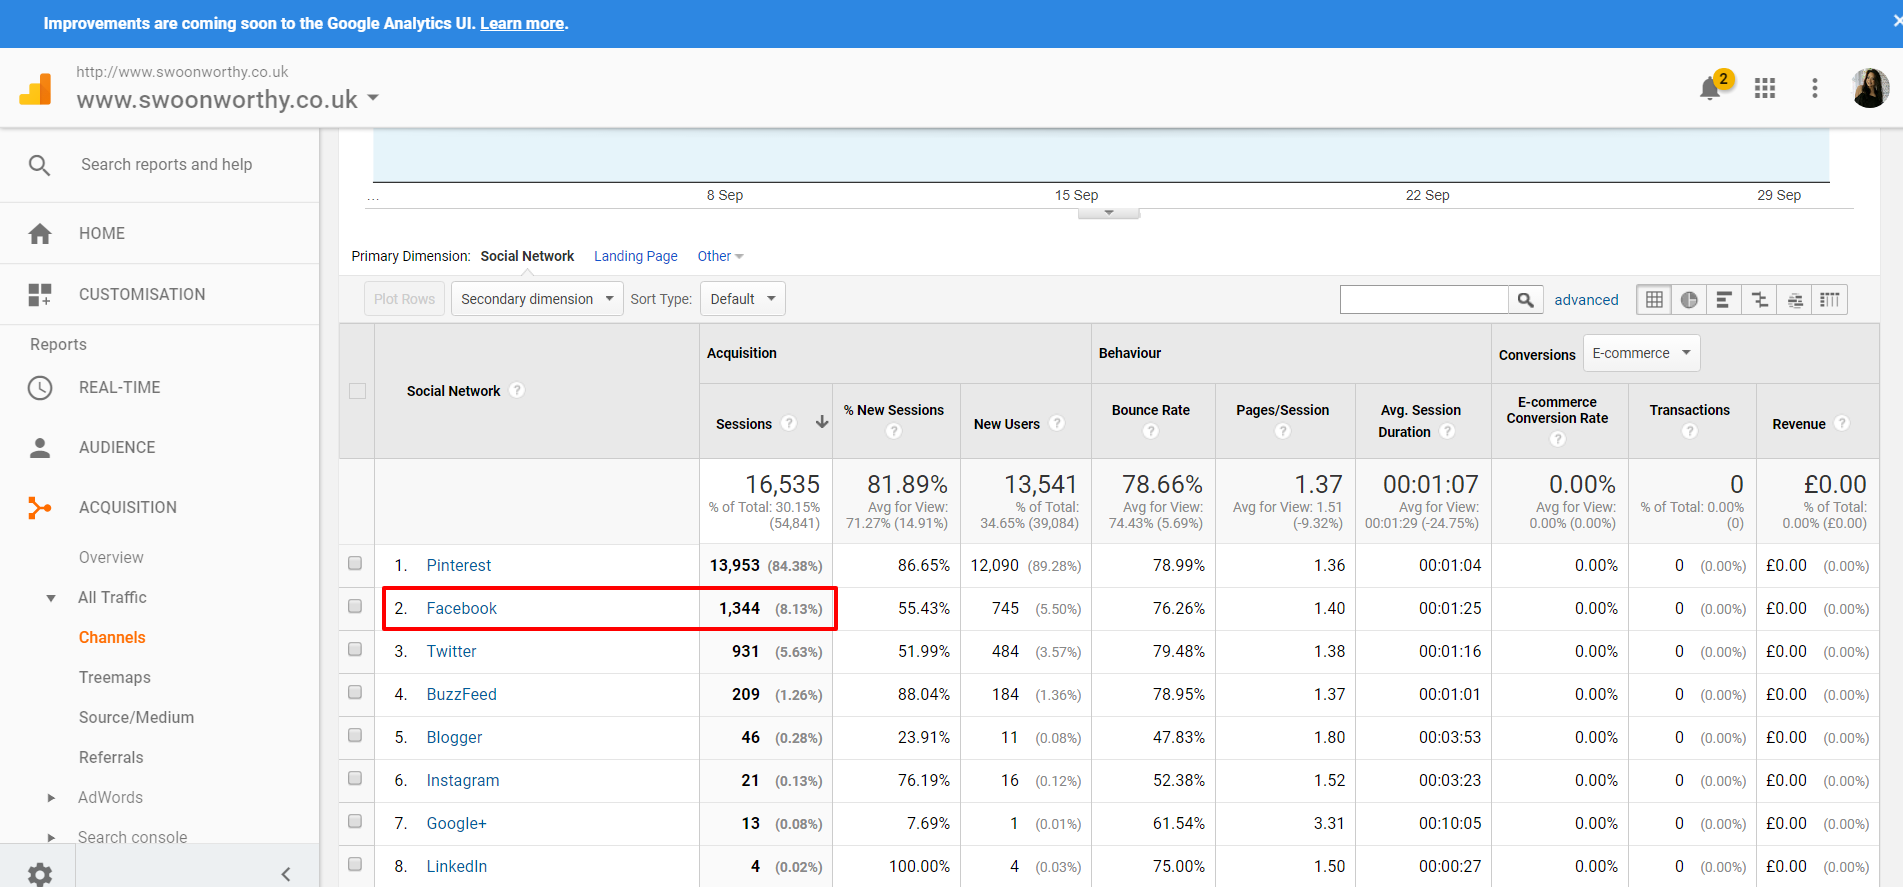
Task: Toggle the select-all rows checkbox
Action: tap(357, 391)
